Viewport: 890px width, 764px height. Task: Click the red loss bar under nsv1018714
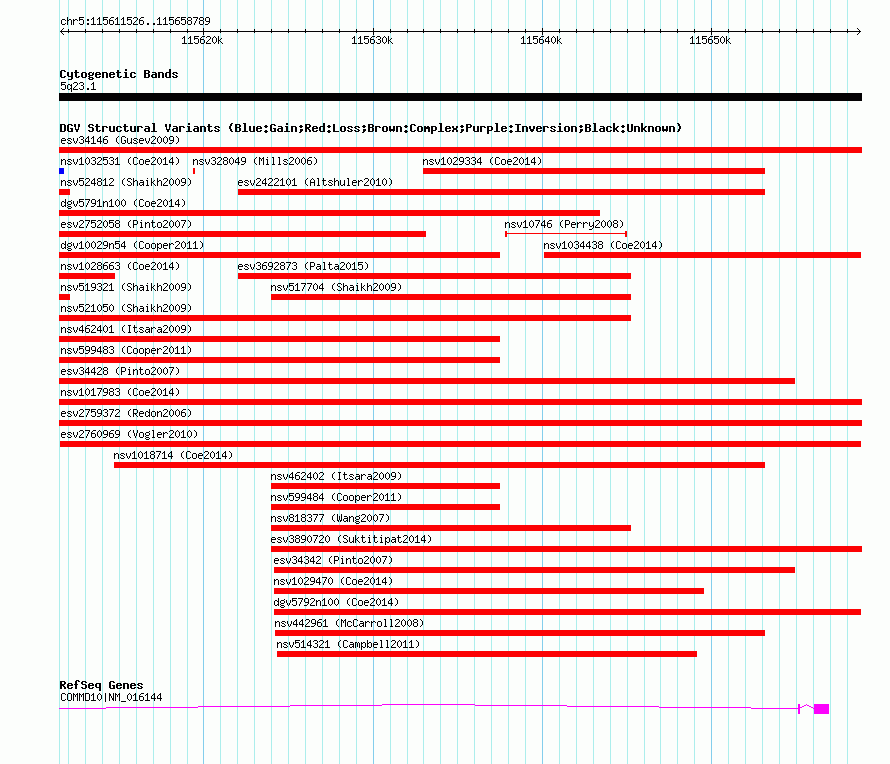[439, 465]
